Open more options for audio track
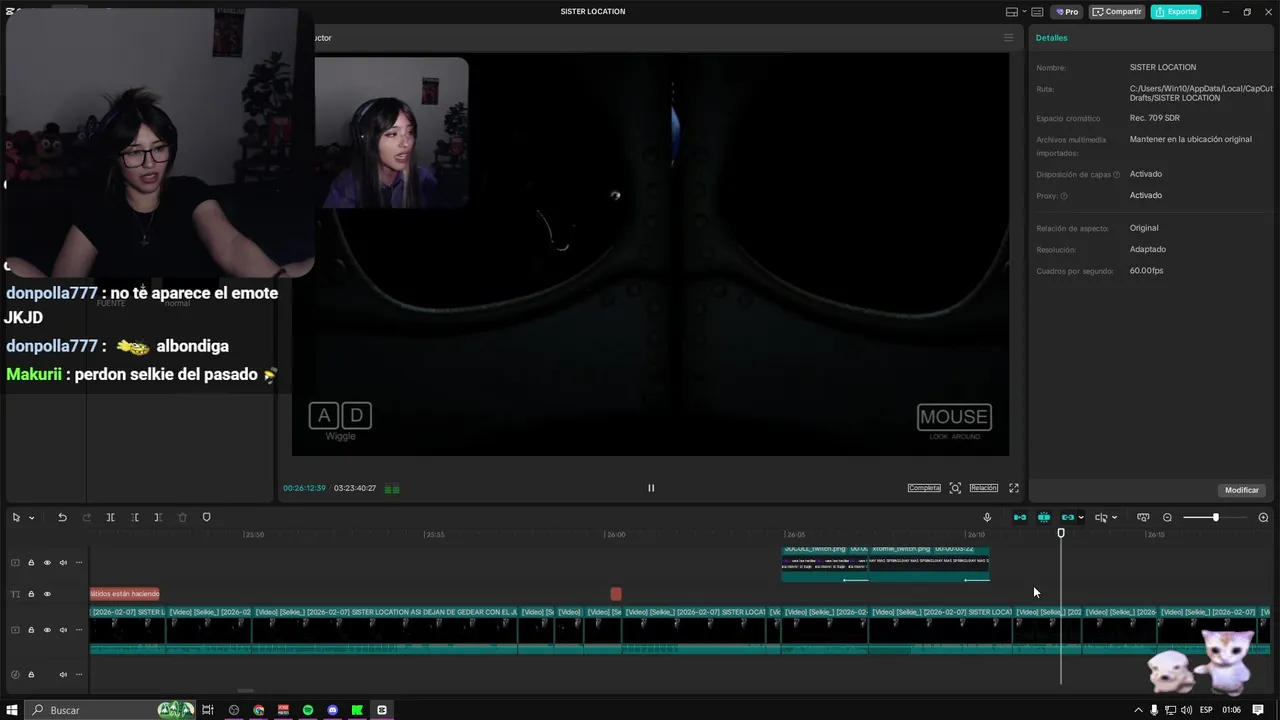 [79, 674]
